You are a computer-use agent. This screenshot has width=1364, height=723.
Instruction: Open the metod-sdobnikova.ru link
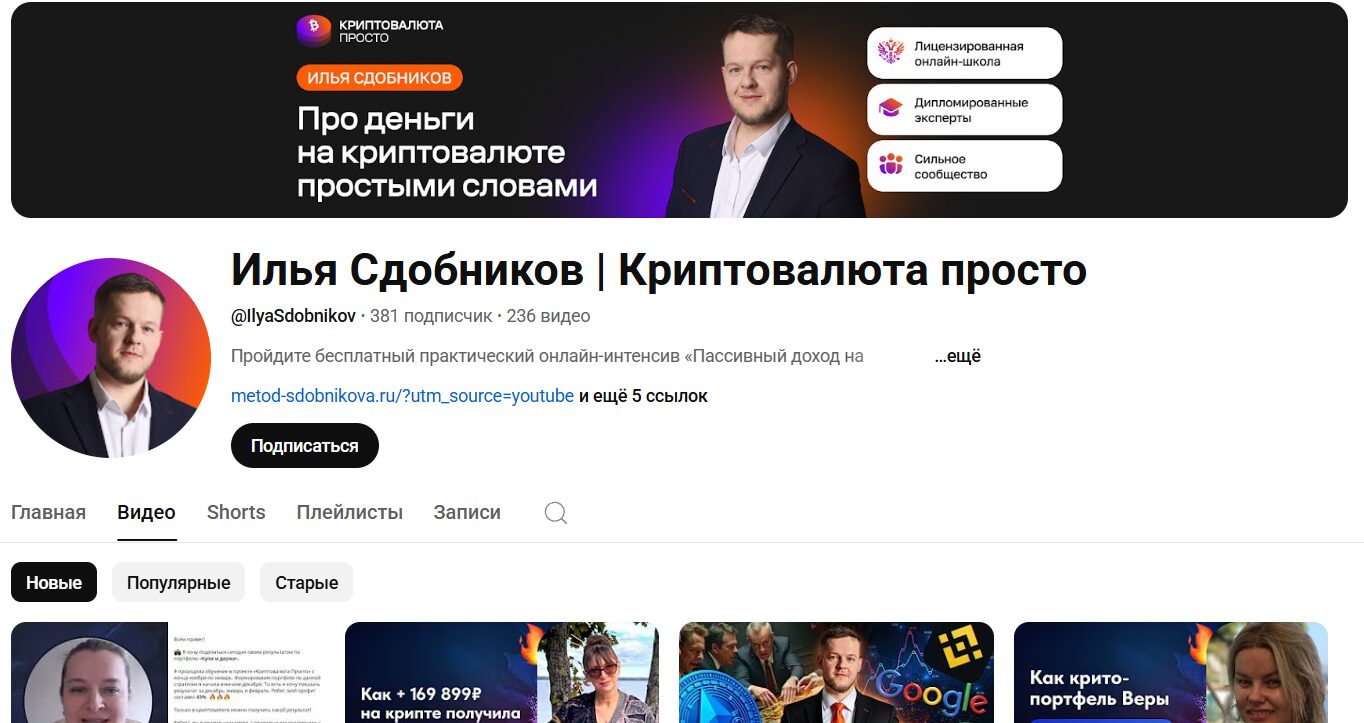[x=402, y=396]
